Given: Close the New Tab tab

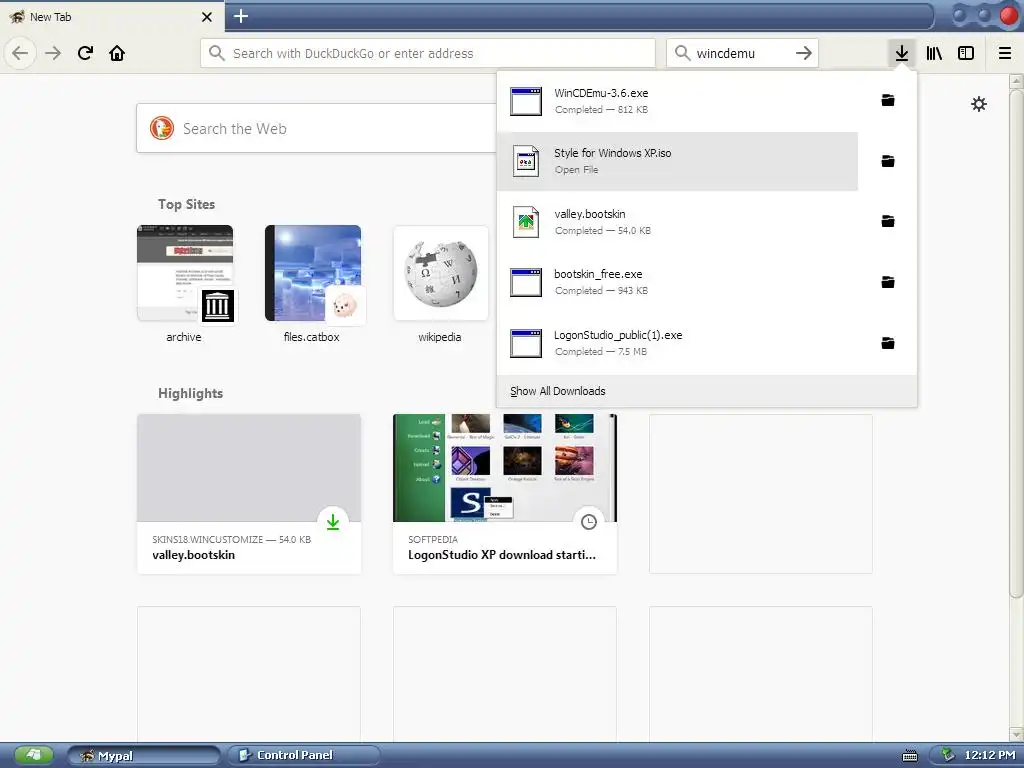Looking at the screenshot, I should click(207, 17).
